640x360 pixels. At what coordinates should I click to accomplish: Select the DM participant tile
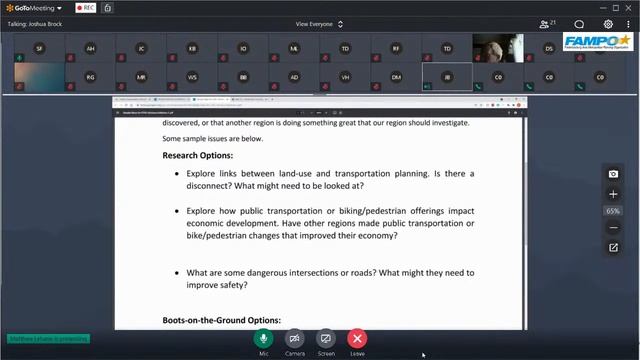pyautogui.click(x=396, y=77)
